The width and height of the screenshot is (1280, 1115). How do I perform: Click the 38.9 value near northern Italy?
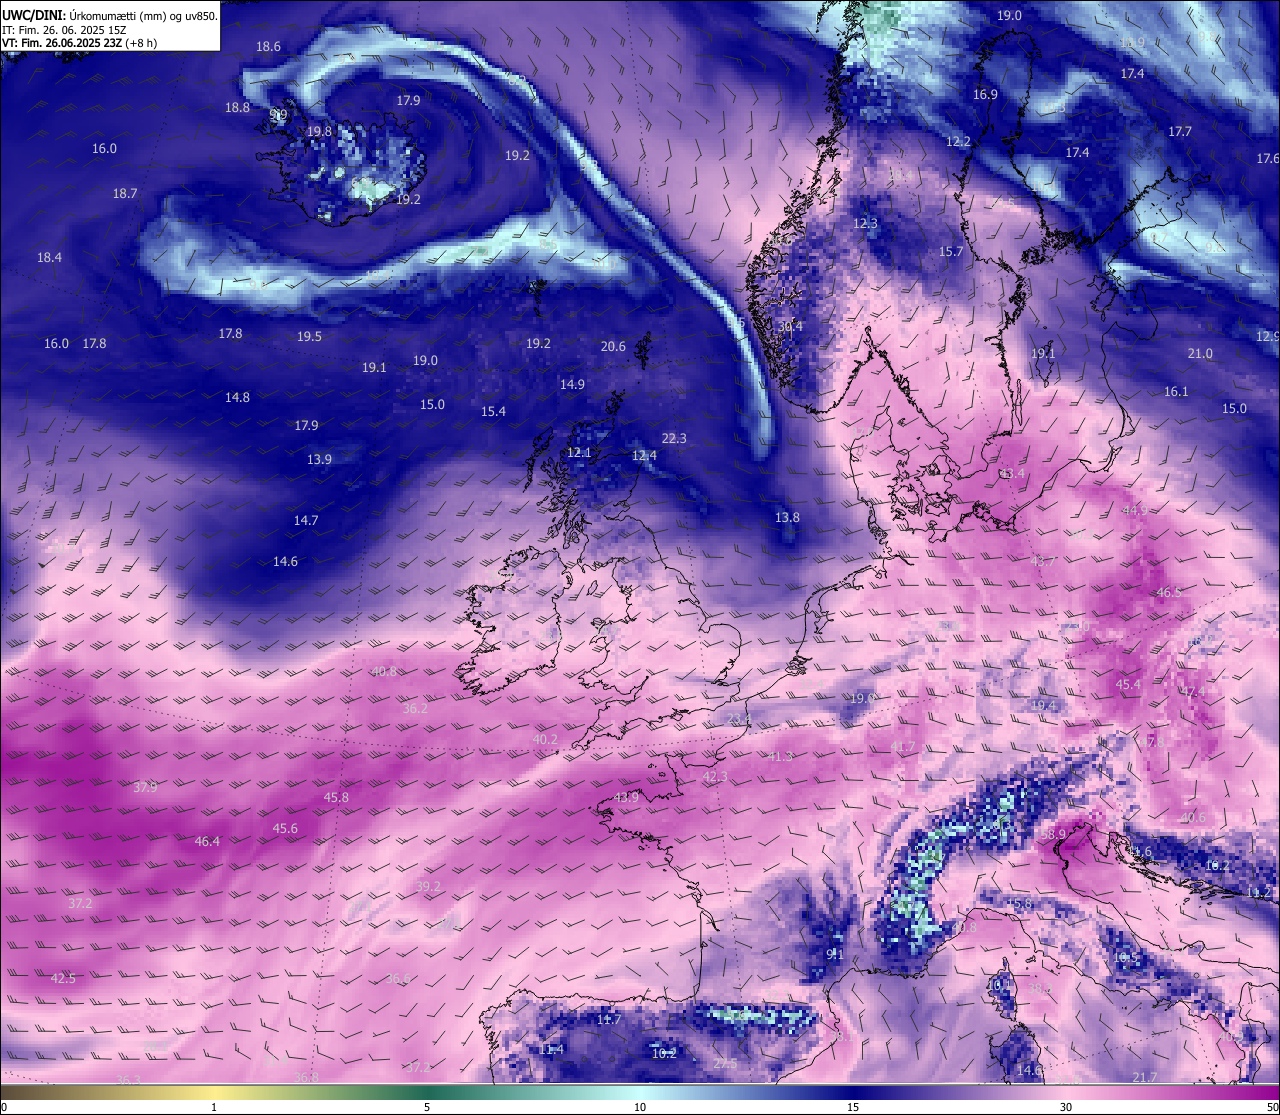click(x=1053, y=833)
